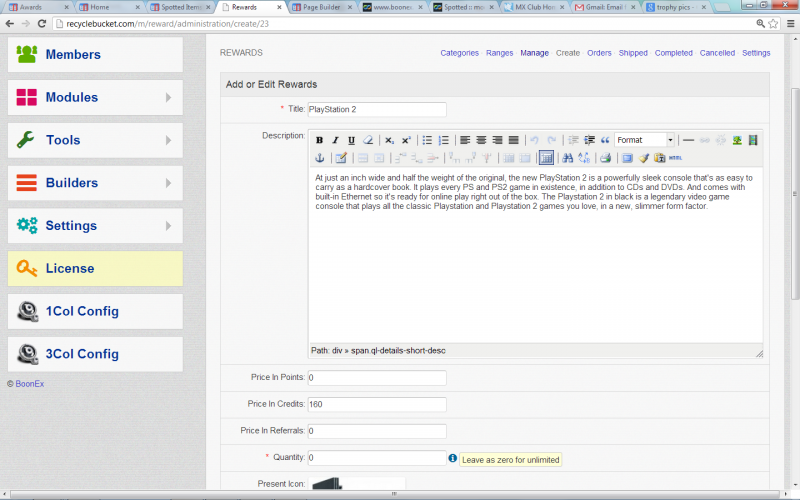Switch to the Page Builder browser tab

click(x=322, y=7)
